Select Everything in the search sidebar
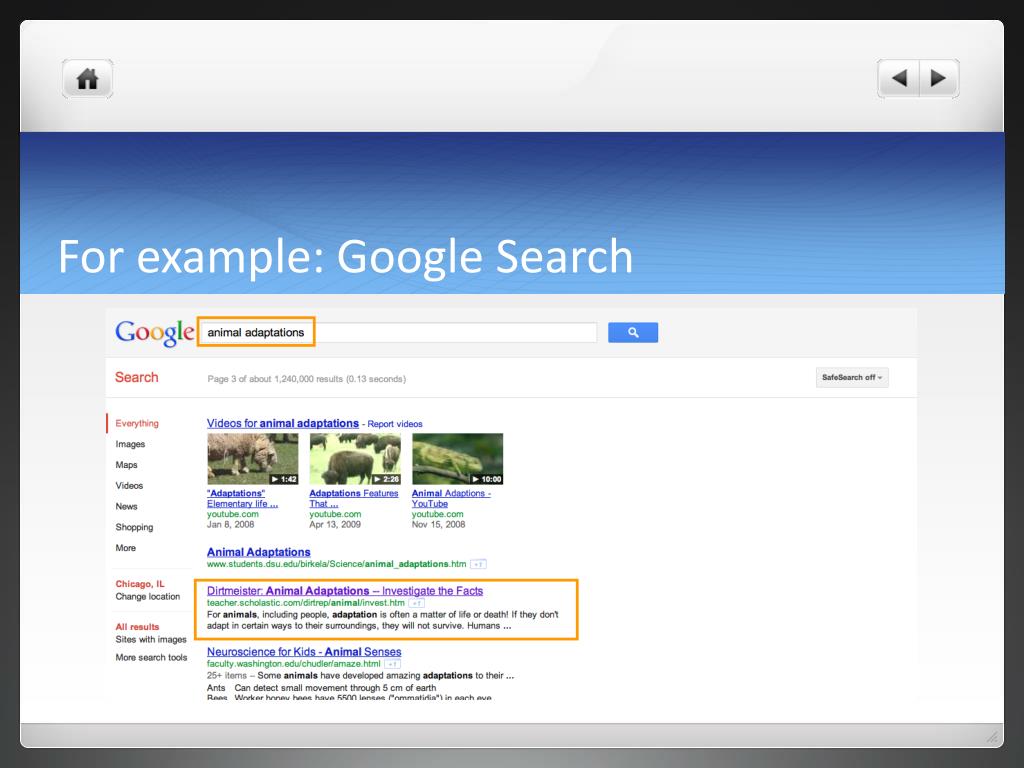Image resolution: width=1024 pixels, height=768 pixels. 137,423
